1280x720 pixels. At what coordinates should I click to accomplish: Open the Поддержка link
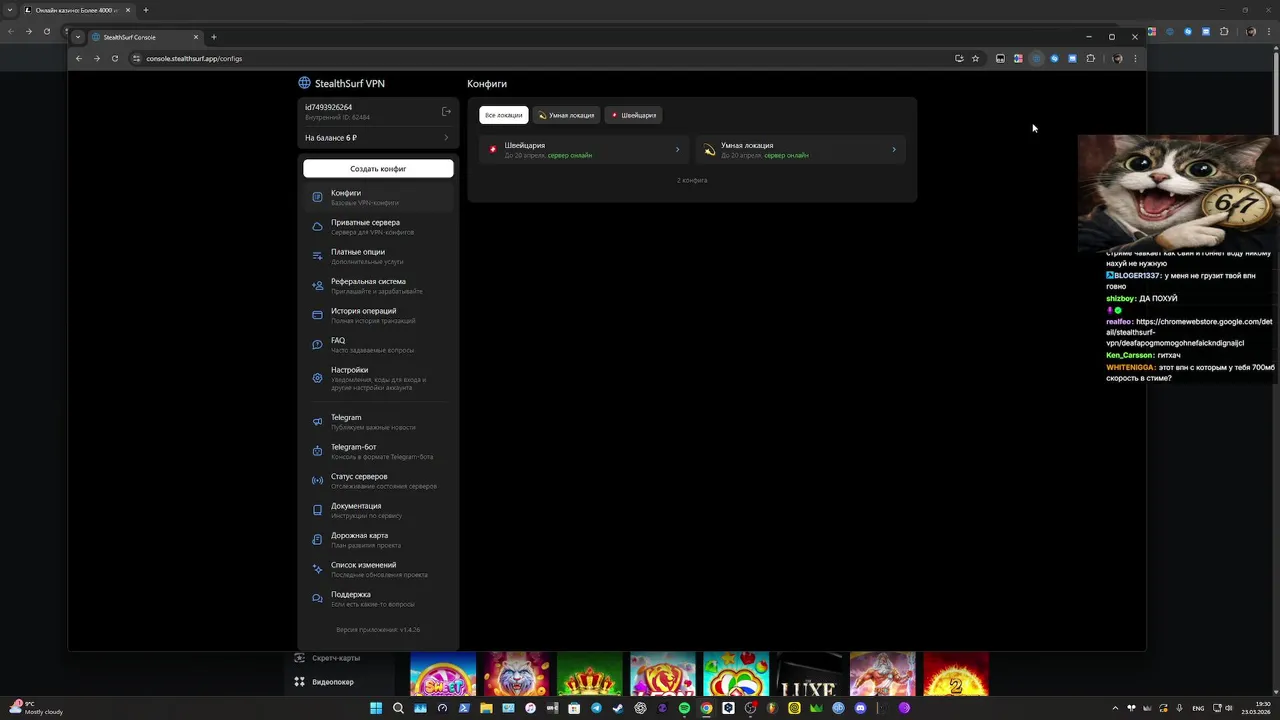point(378,599)
